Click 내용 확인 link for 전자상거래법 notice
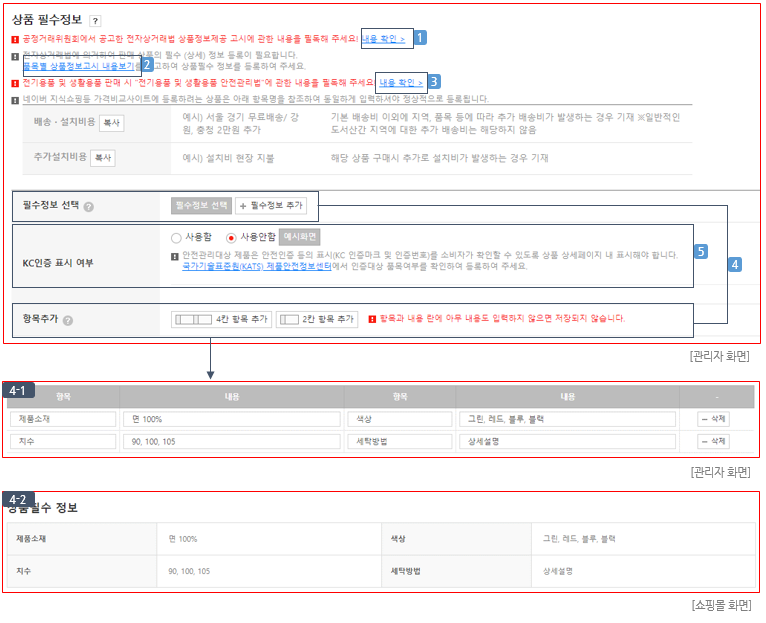Image resolution: width=766 pixels, height=623 pixels. 383,39
